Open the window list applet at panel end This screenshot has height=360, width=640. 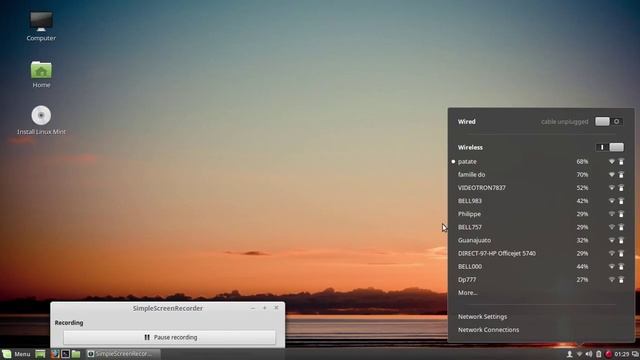pyautogui.click(x=635, y=354)
